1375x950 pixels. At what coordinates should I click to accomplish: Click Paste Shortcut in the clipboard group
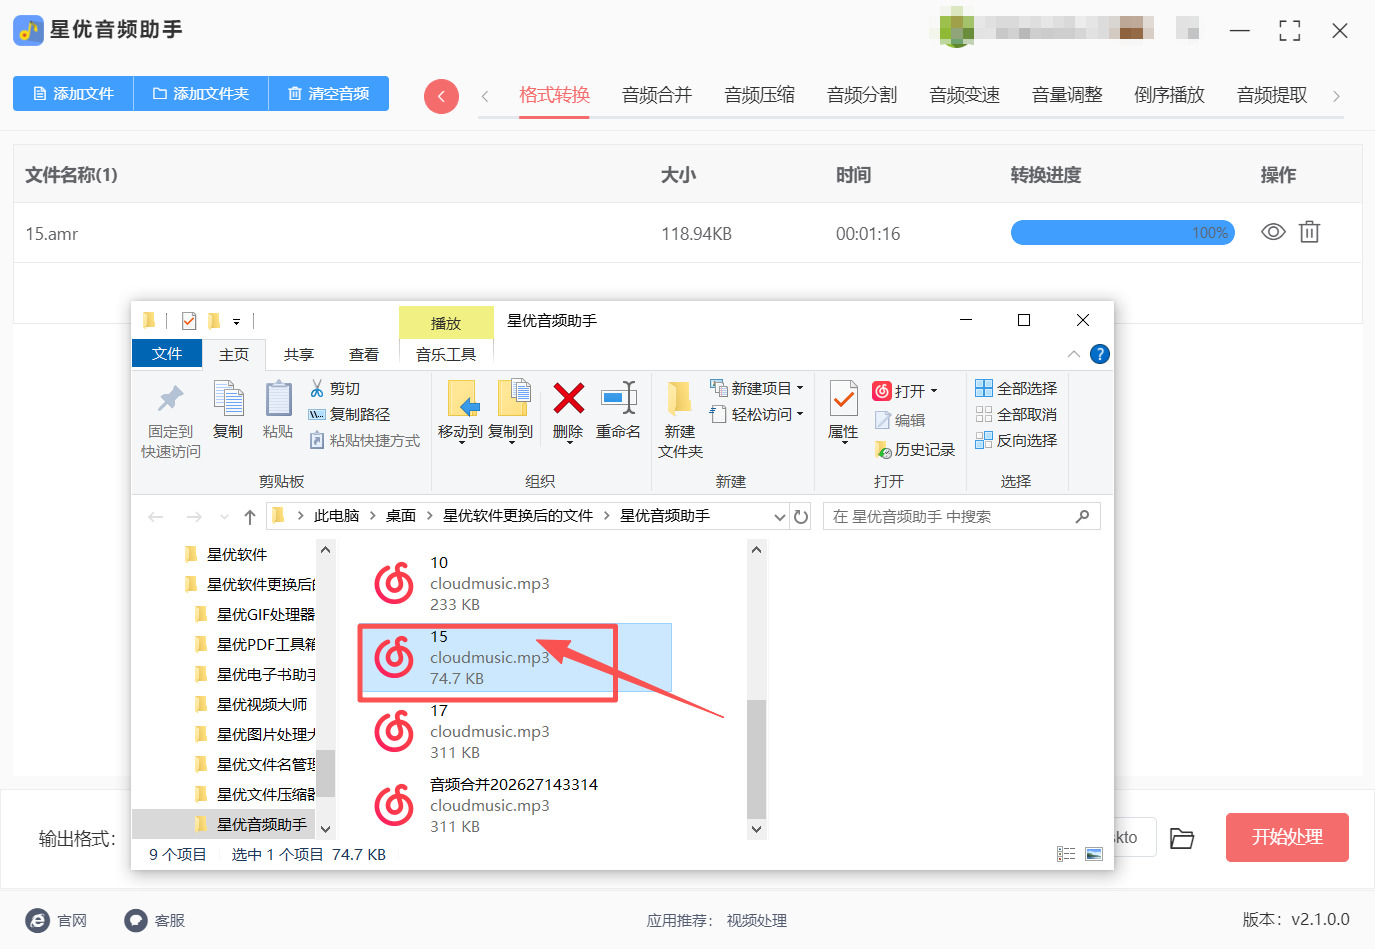[364, 440]
